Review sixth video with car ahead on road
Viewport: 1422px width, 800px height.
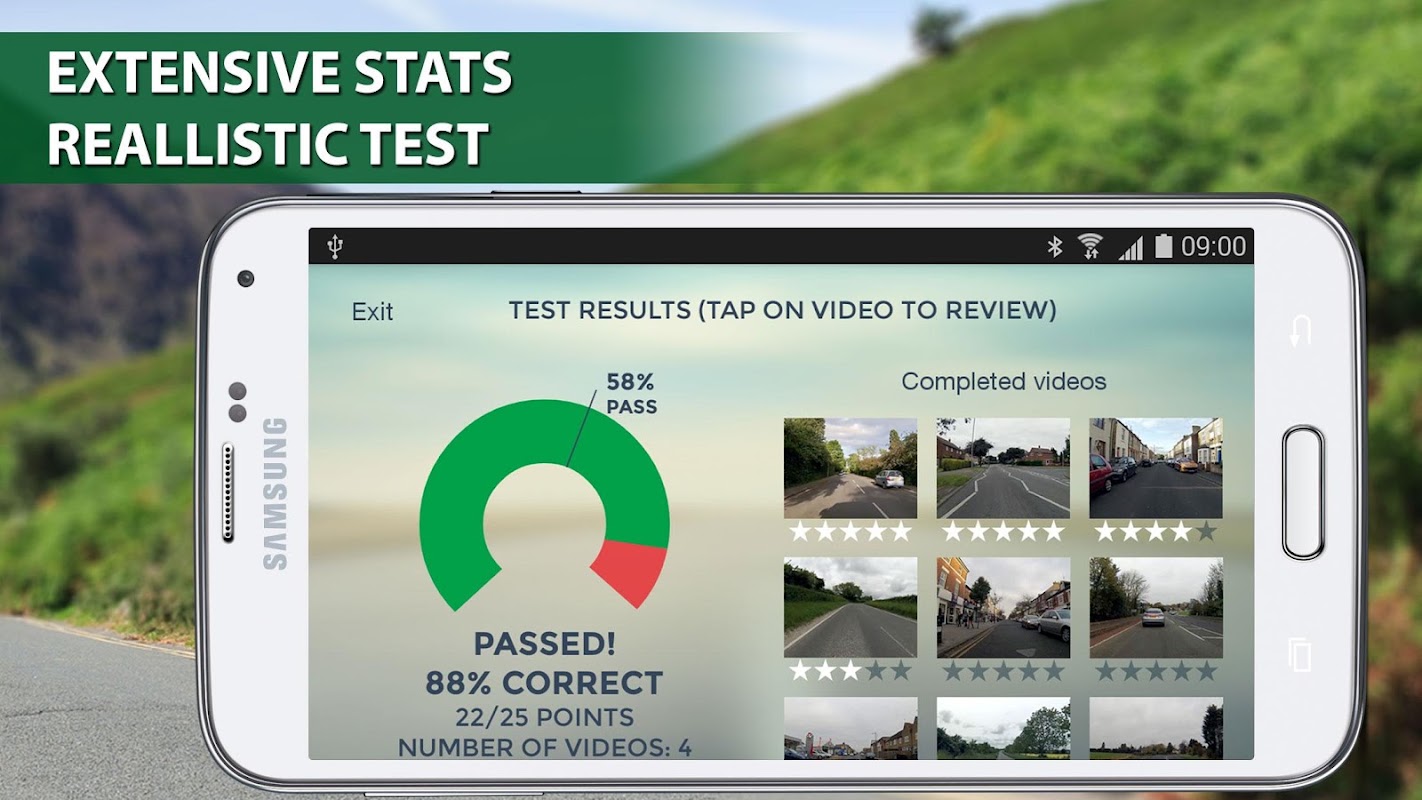coord(1156,608)
